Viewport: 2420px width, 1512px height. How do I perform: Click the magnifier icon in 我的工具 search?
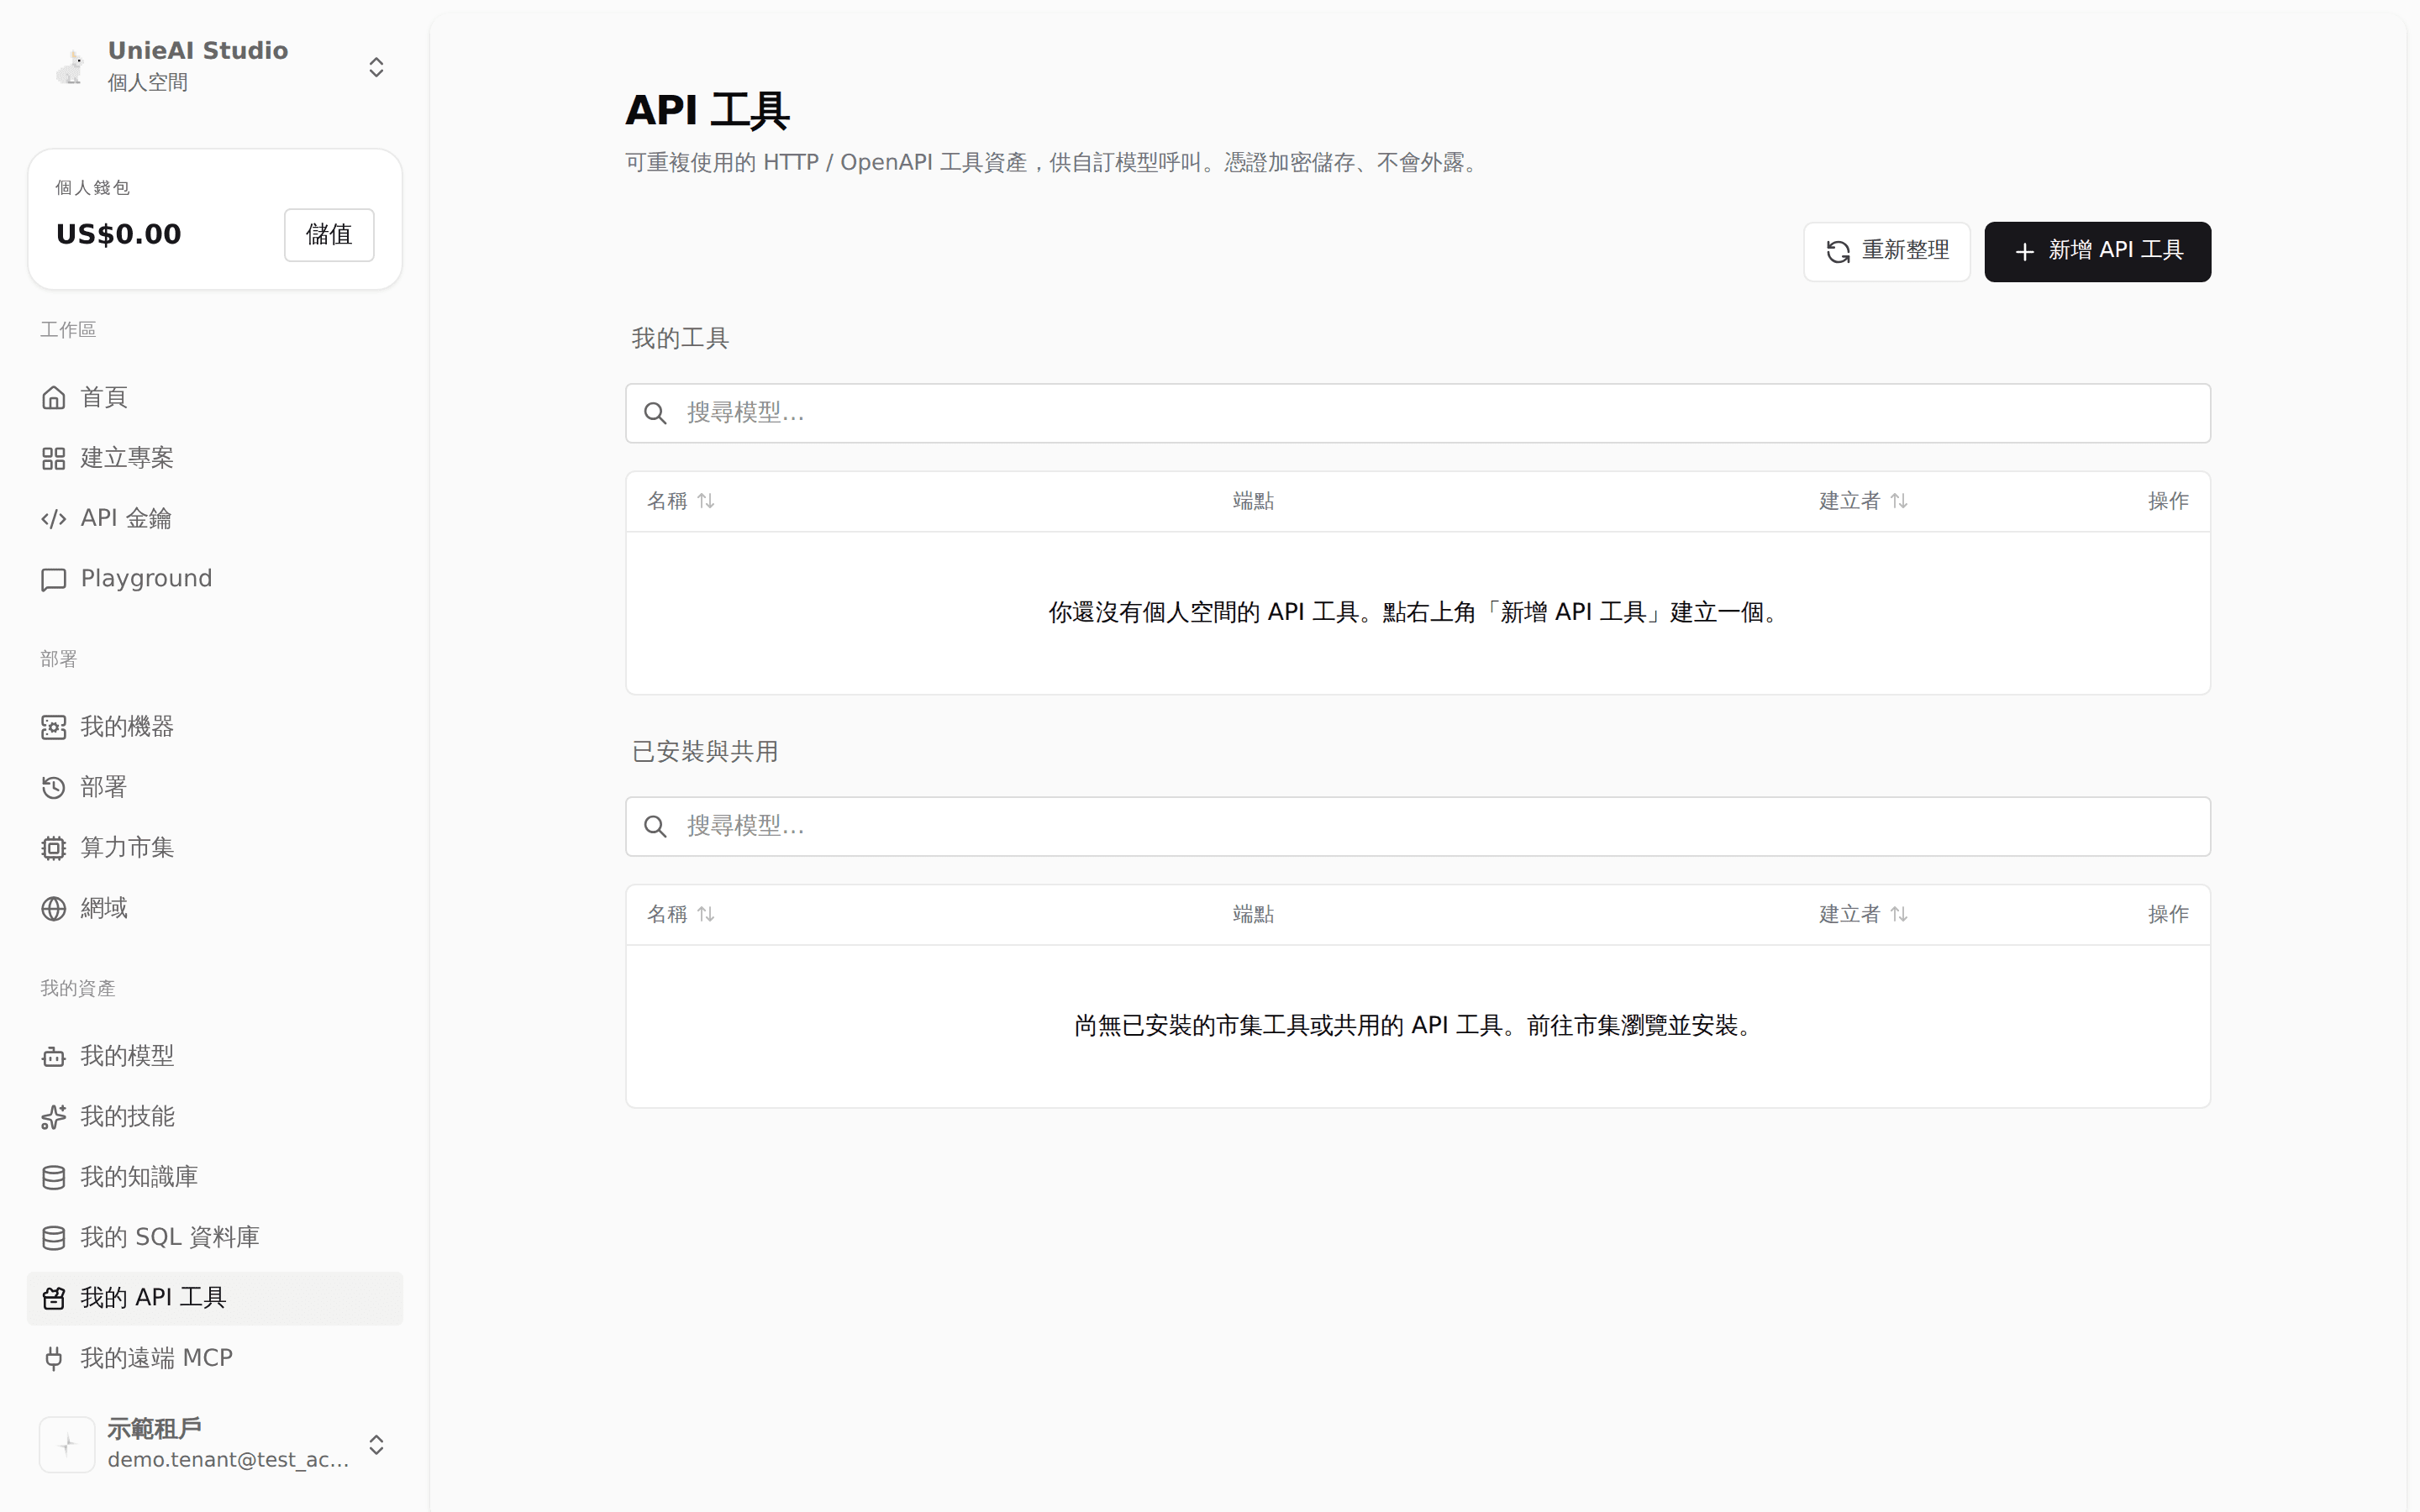(x=655, y=413)
